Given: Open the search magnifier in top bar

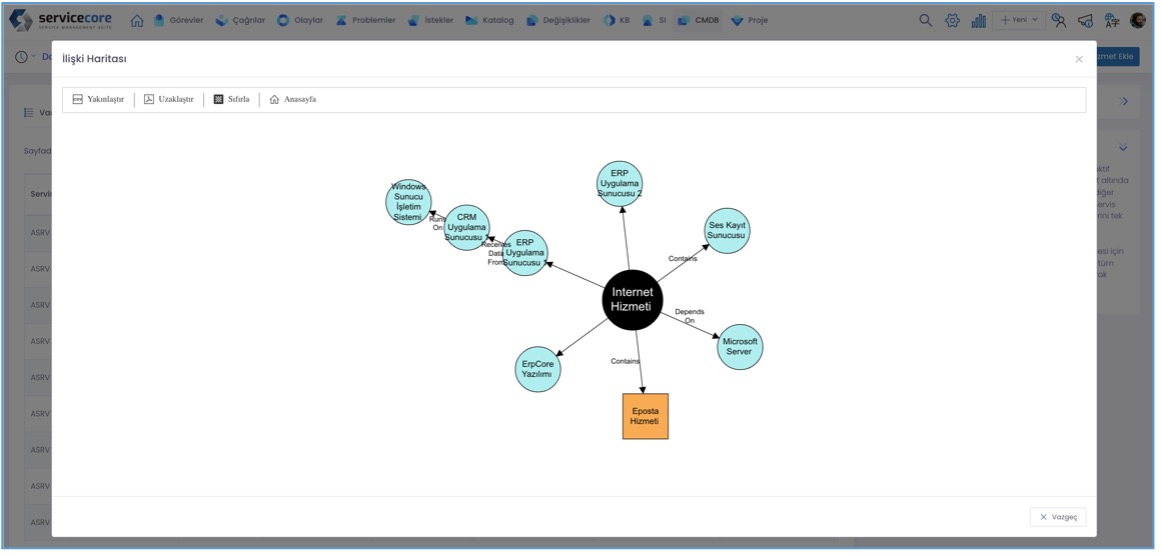Looking at the screenshot, I should (x=926, y=20).
